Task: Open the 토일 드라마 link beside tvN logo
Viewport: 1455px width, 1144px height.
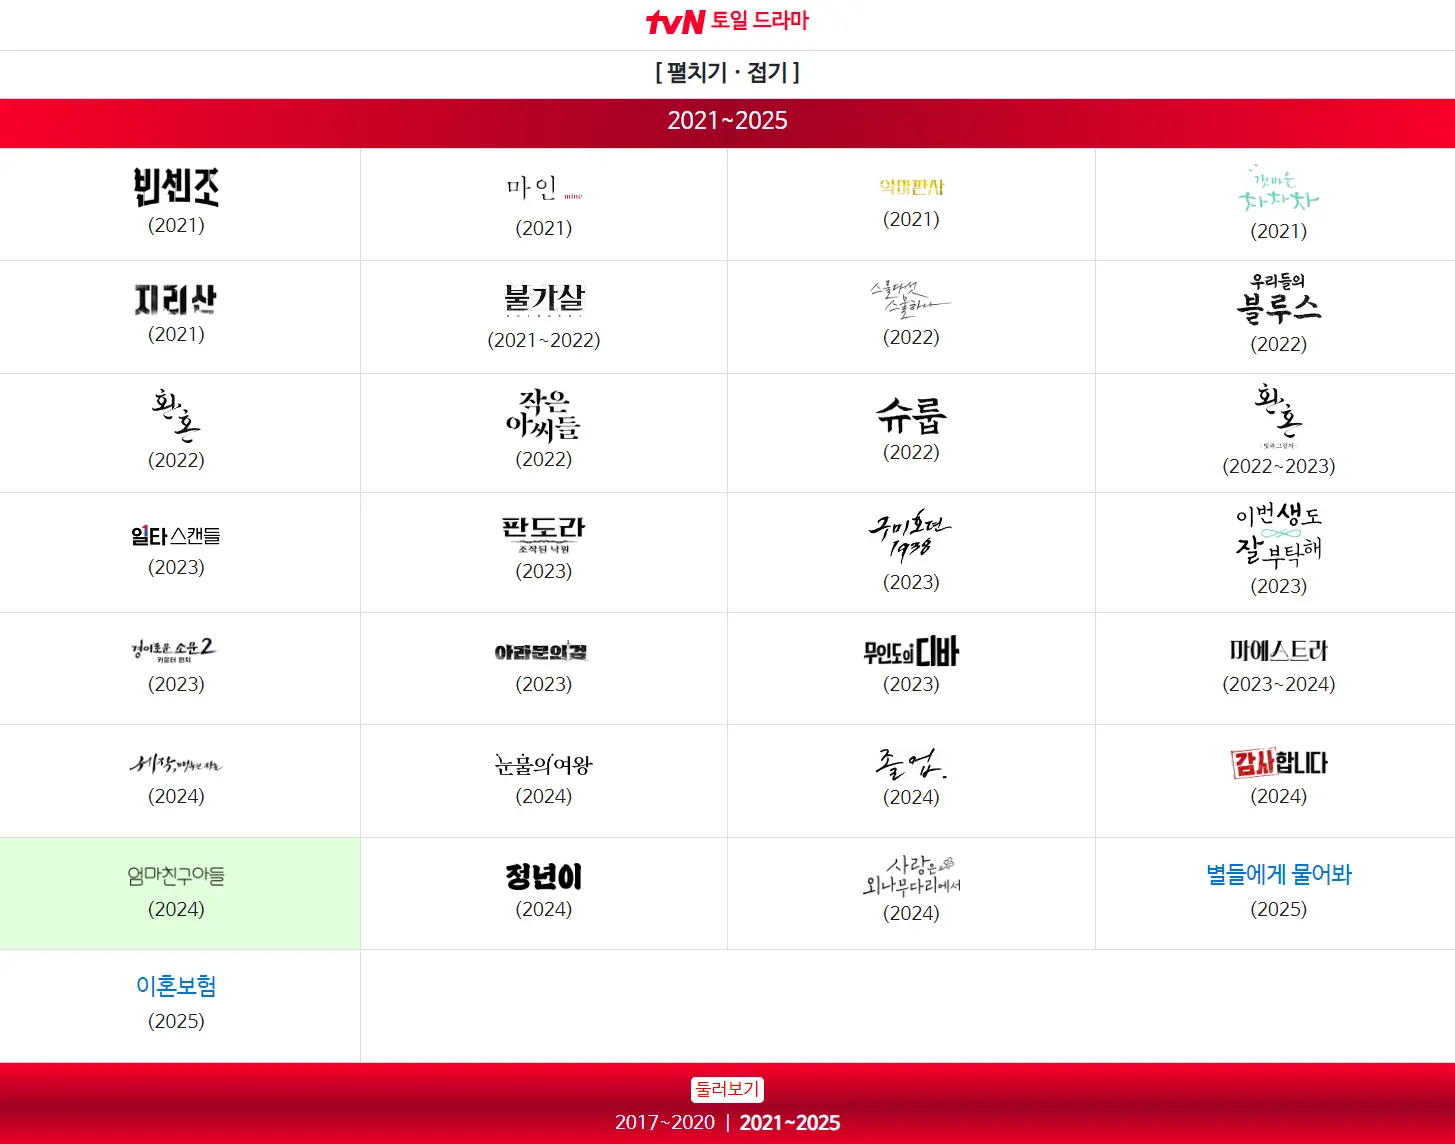Action: [x=759, y=21]
